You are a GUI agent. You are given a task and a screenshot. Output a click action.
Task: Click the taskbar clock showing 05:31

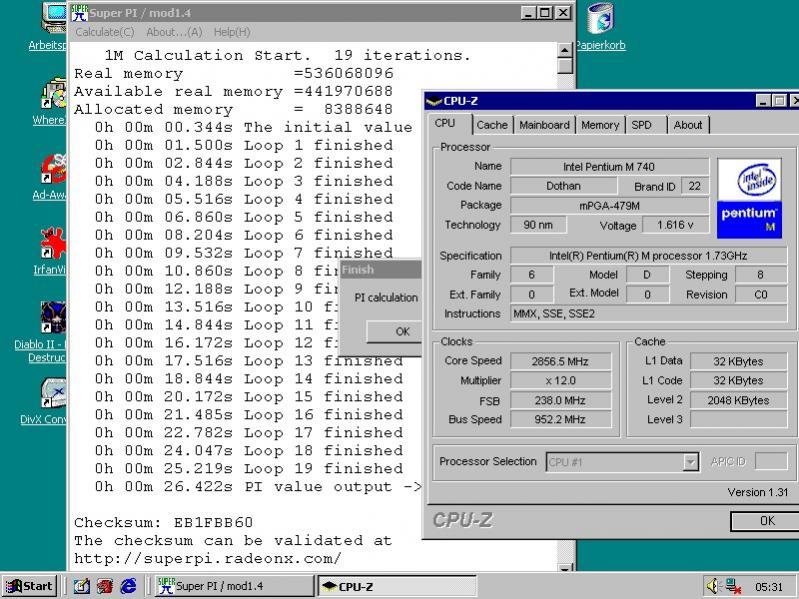[769, 587]
